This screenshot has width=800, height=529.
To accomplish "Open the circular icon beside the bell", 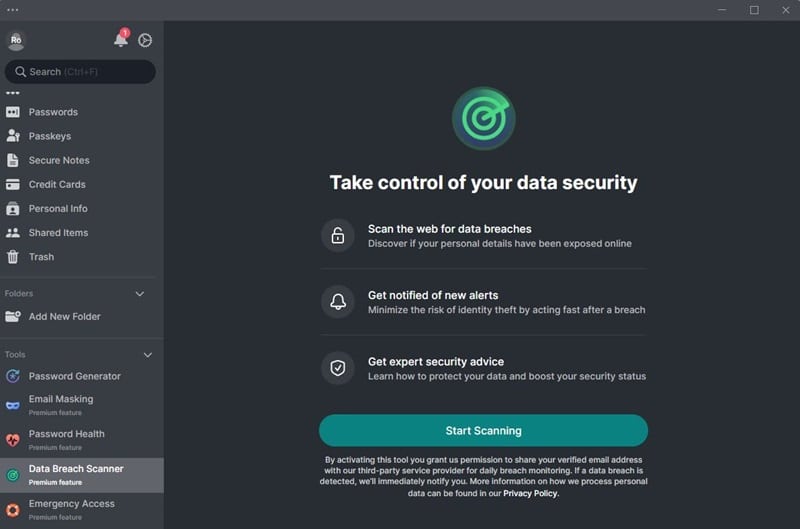I will click(x=145, y=40).
